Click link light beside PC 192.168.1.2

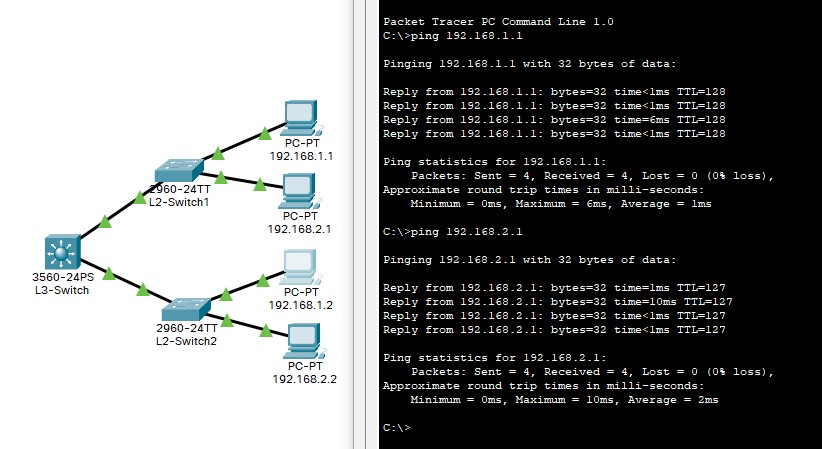(263, 281)
